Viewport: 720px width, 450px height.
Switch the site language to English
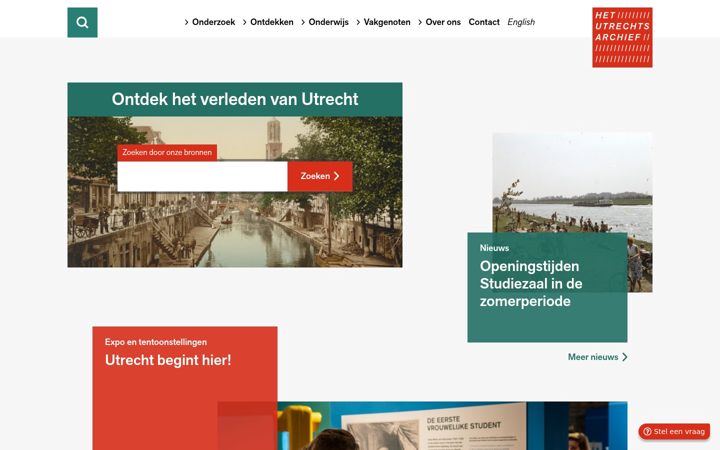click(x=521, y=22)
